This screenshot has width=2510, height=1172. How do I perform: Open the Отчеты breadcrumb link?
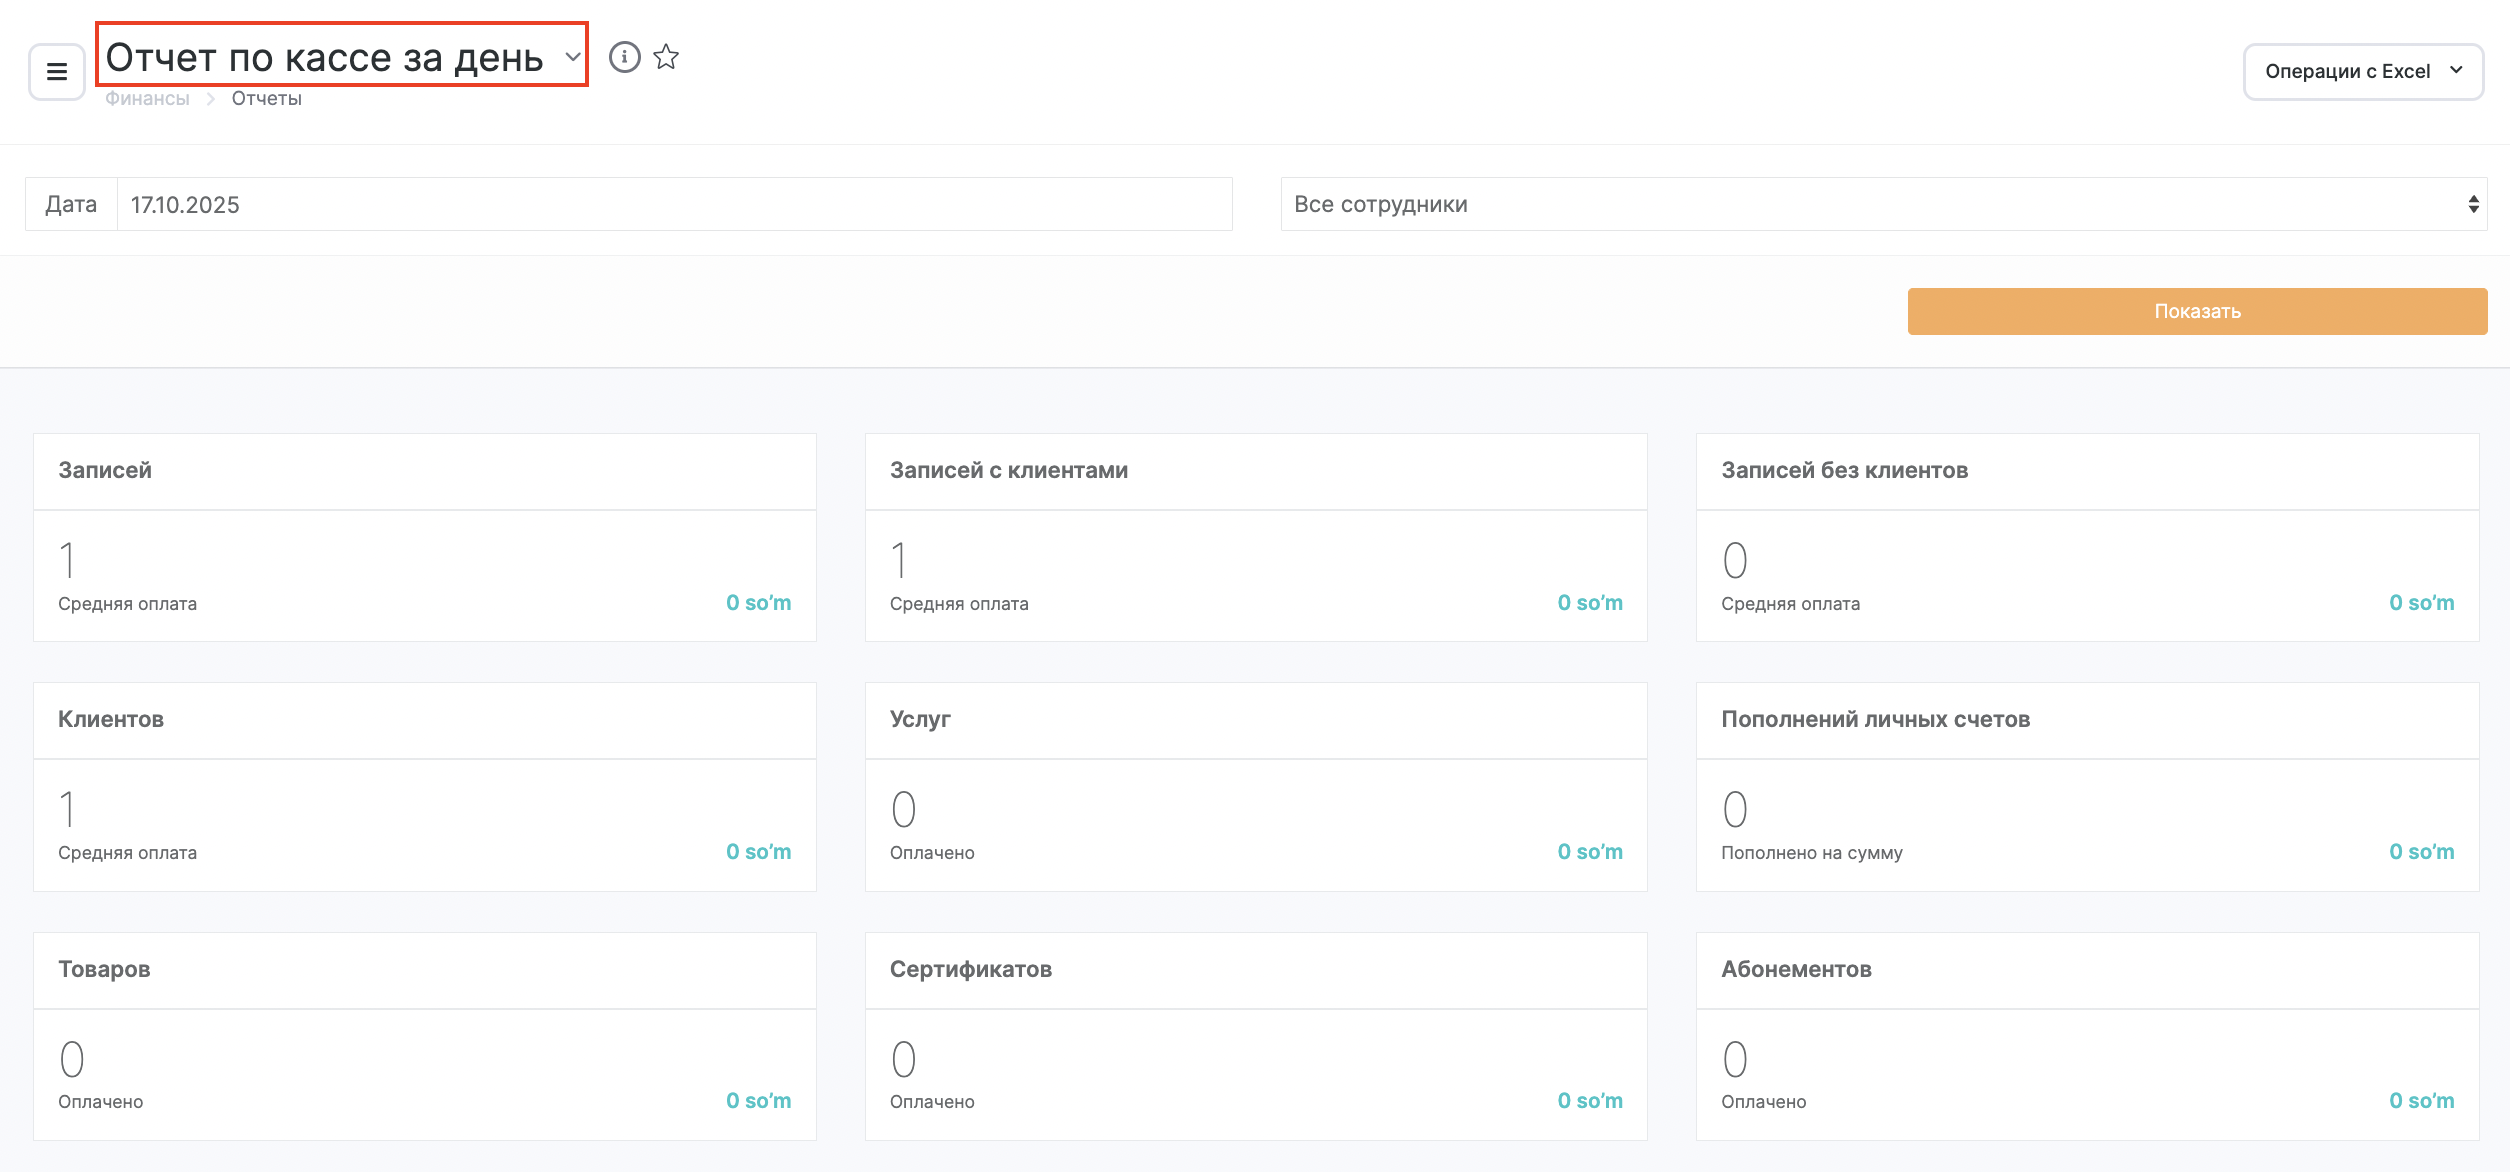click(x=266, y=98)
